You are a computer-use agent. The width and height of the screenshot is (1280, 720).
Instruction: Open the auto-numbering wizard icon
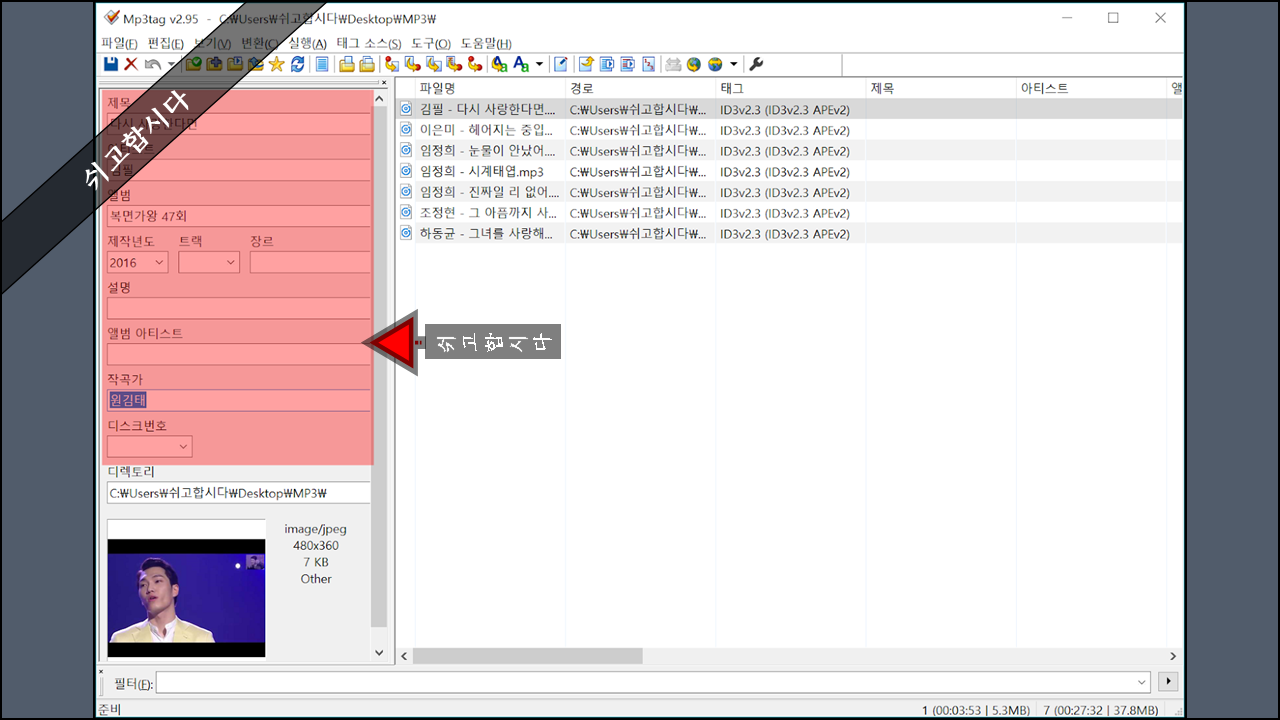point(648,64)
